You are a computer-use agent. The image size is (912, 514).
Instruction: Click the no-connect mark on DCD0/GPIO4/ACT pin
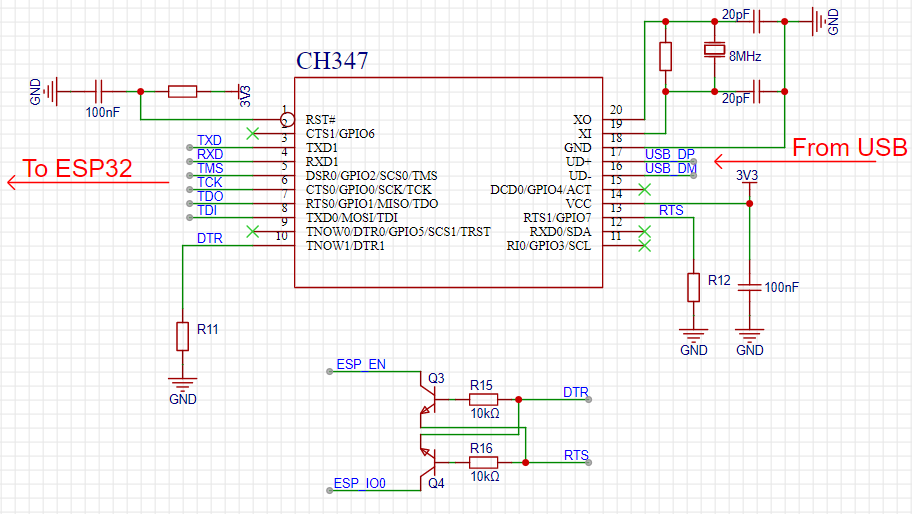click(x=644, y=190)
